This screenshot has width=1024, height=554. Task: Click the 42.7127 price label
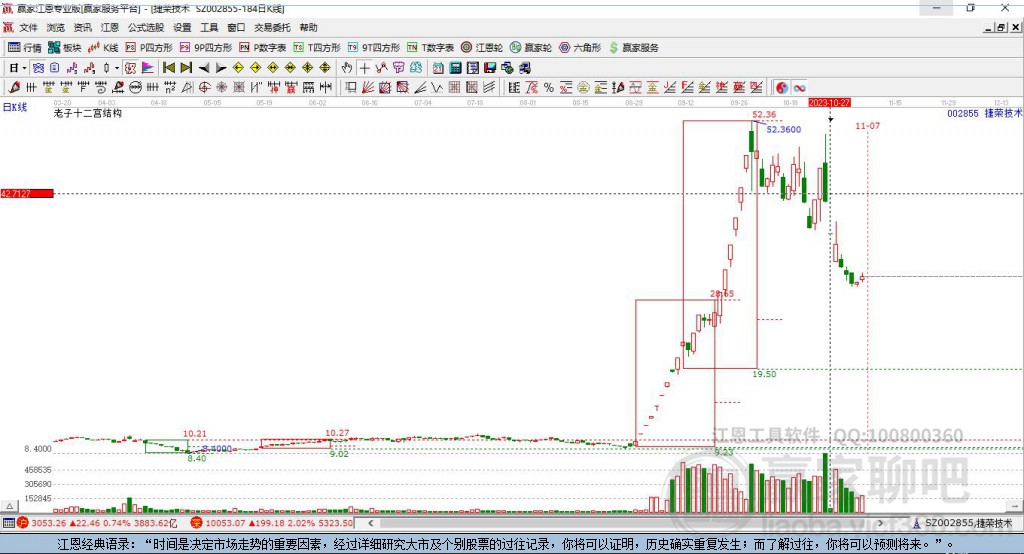27,193
